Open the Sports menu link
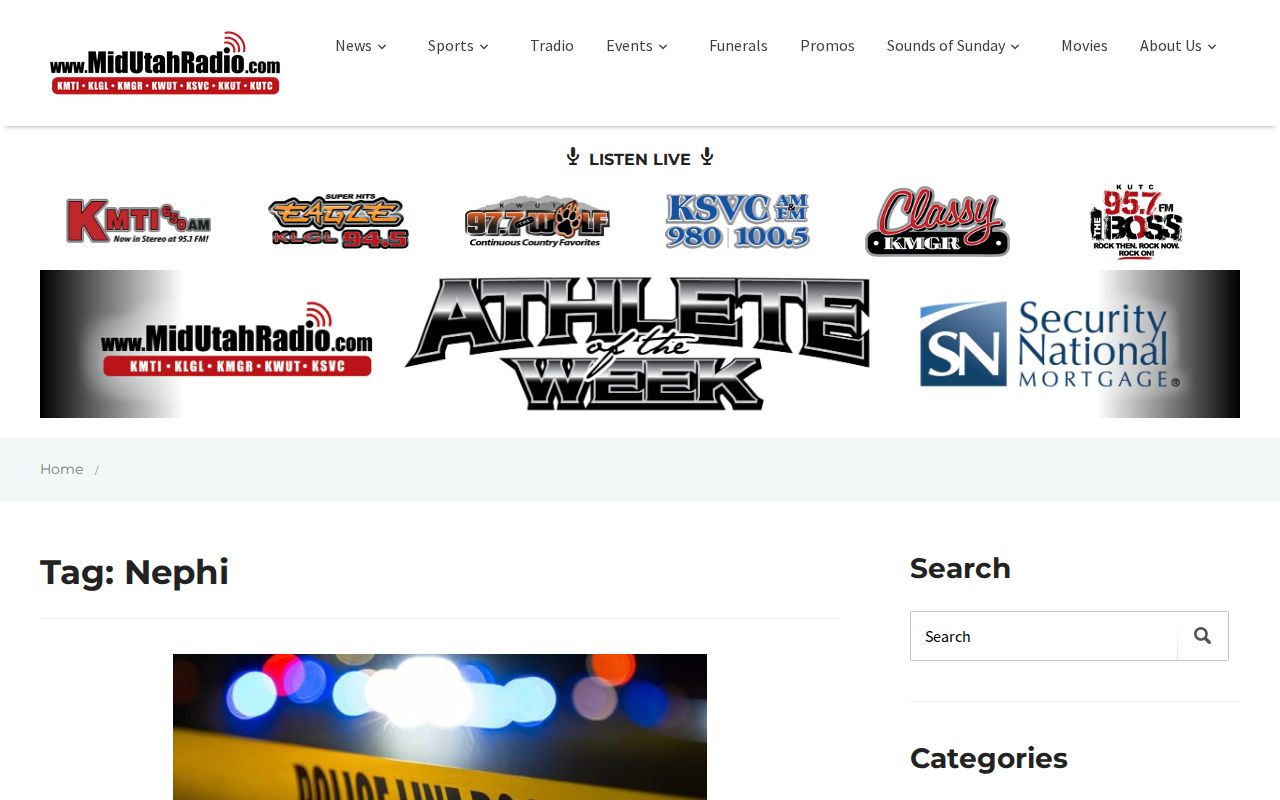 pyautogui.click(x=451, y=45)
